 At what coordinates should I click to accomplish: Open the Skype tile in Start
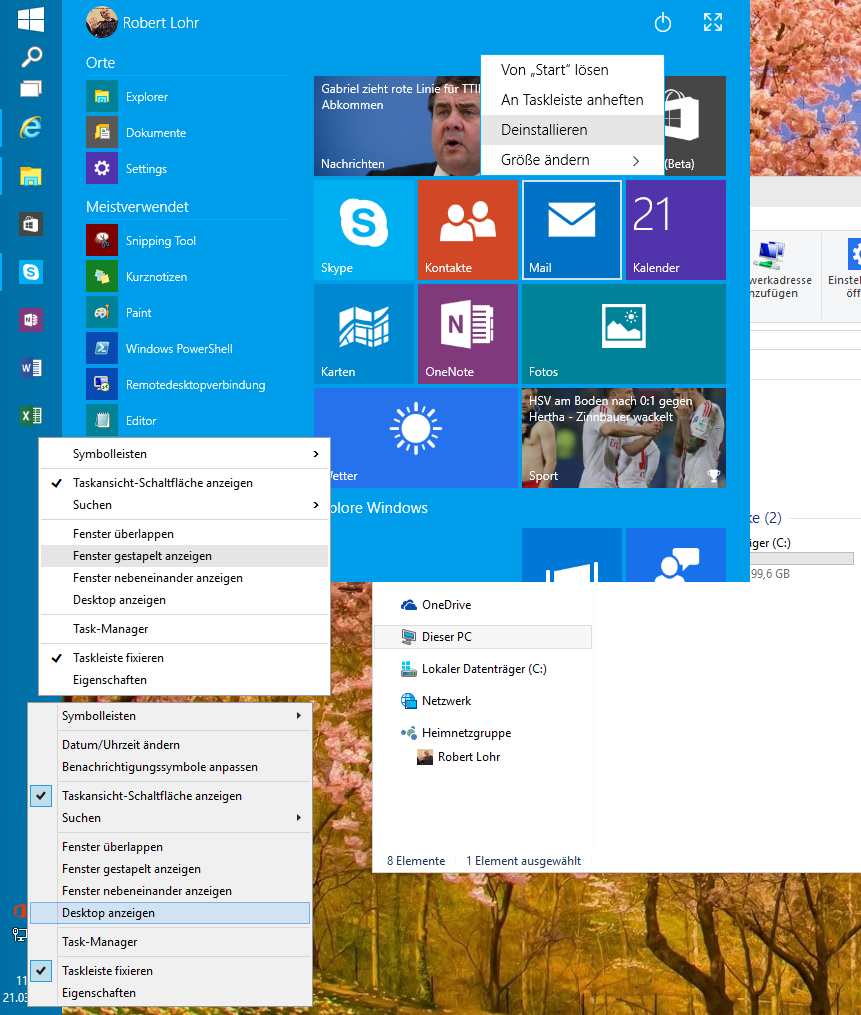[x=363, y=229]
